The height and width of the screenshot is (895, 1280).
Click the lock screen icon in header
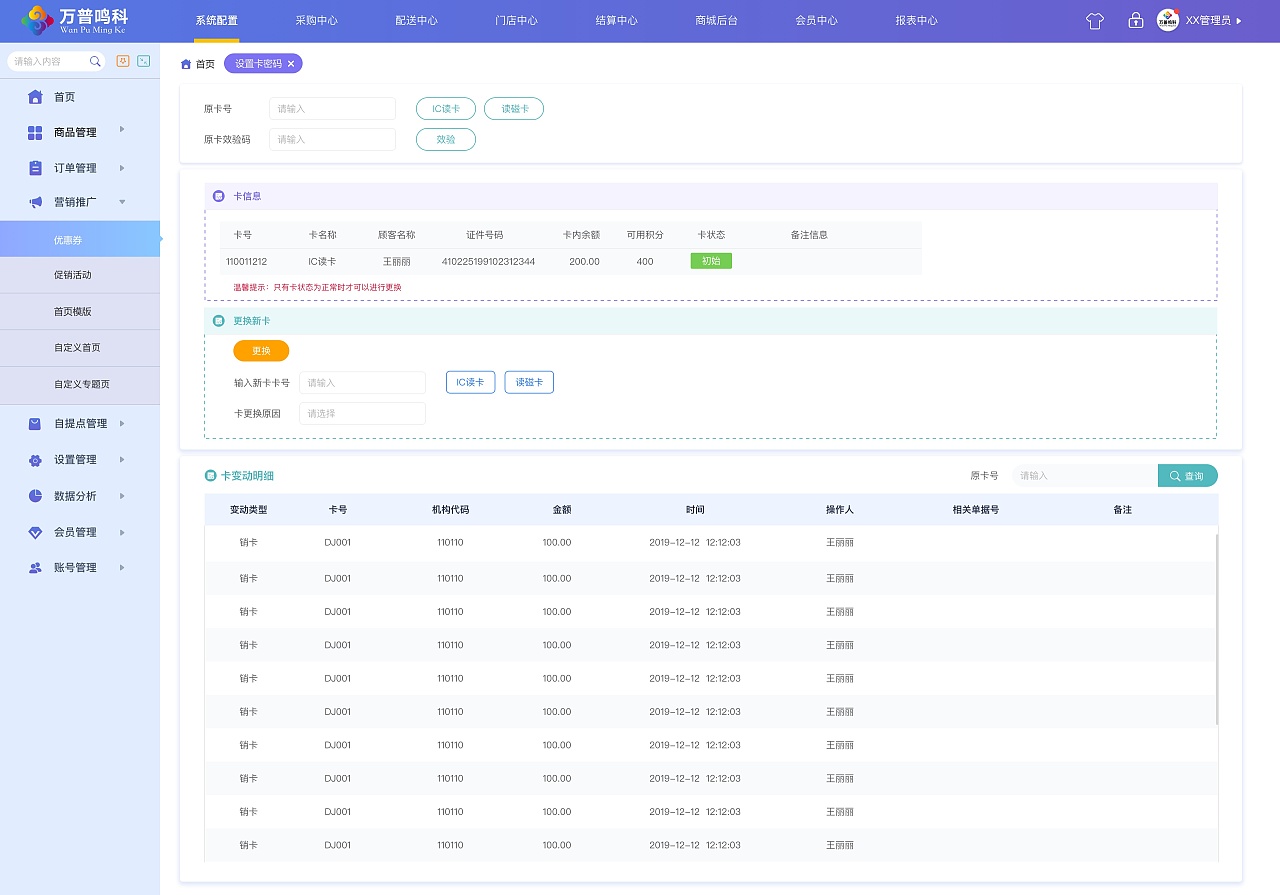click(1135, 21)
